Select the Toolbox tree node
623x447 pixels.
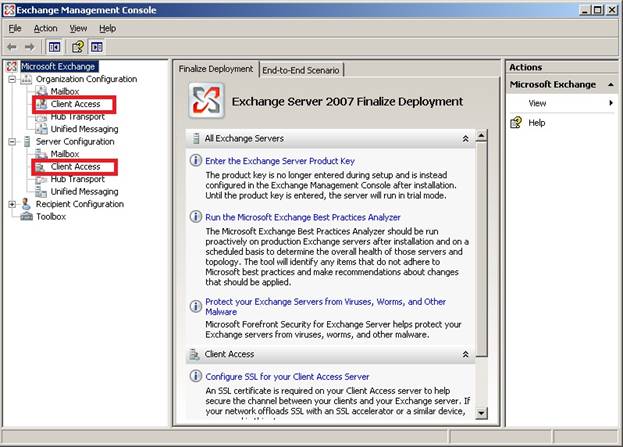pos(51,217)
